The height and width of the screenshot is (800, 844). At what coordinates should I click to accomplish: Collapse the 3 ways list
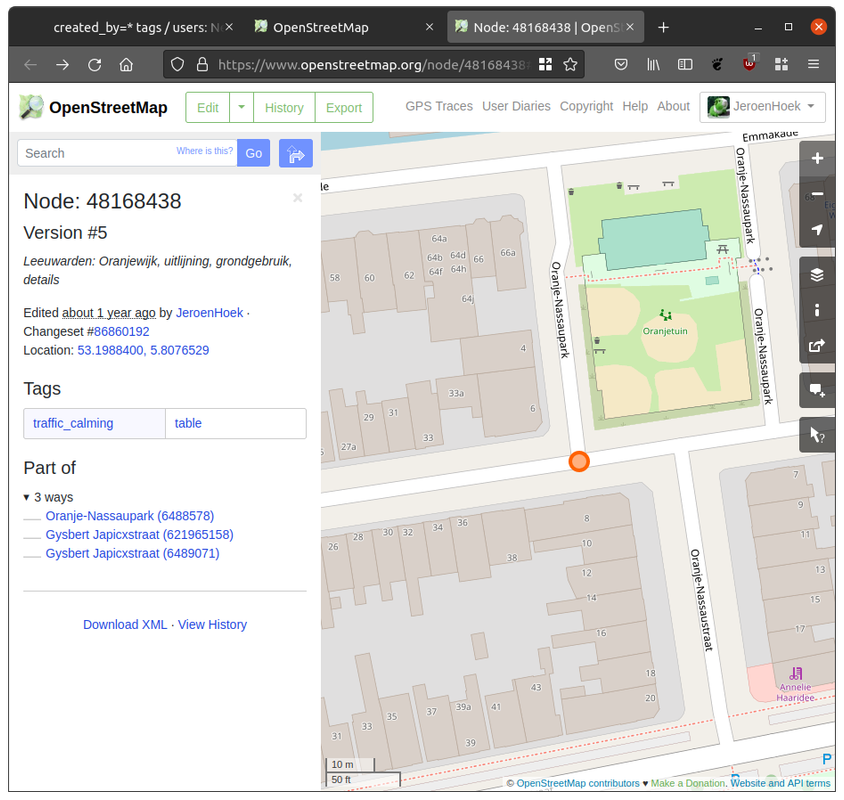pyautogui.click(x=48, y=497)
